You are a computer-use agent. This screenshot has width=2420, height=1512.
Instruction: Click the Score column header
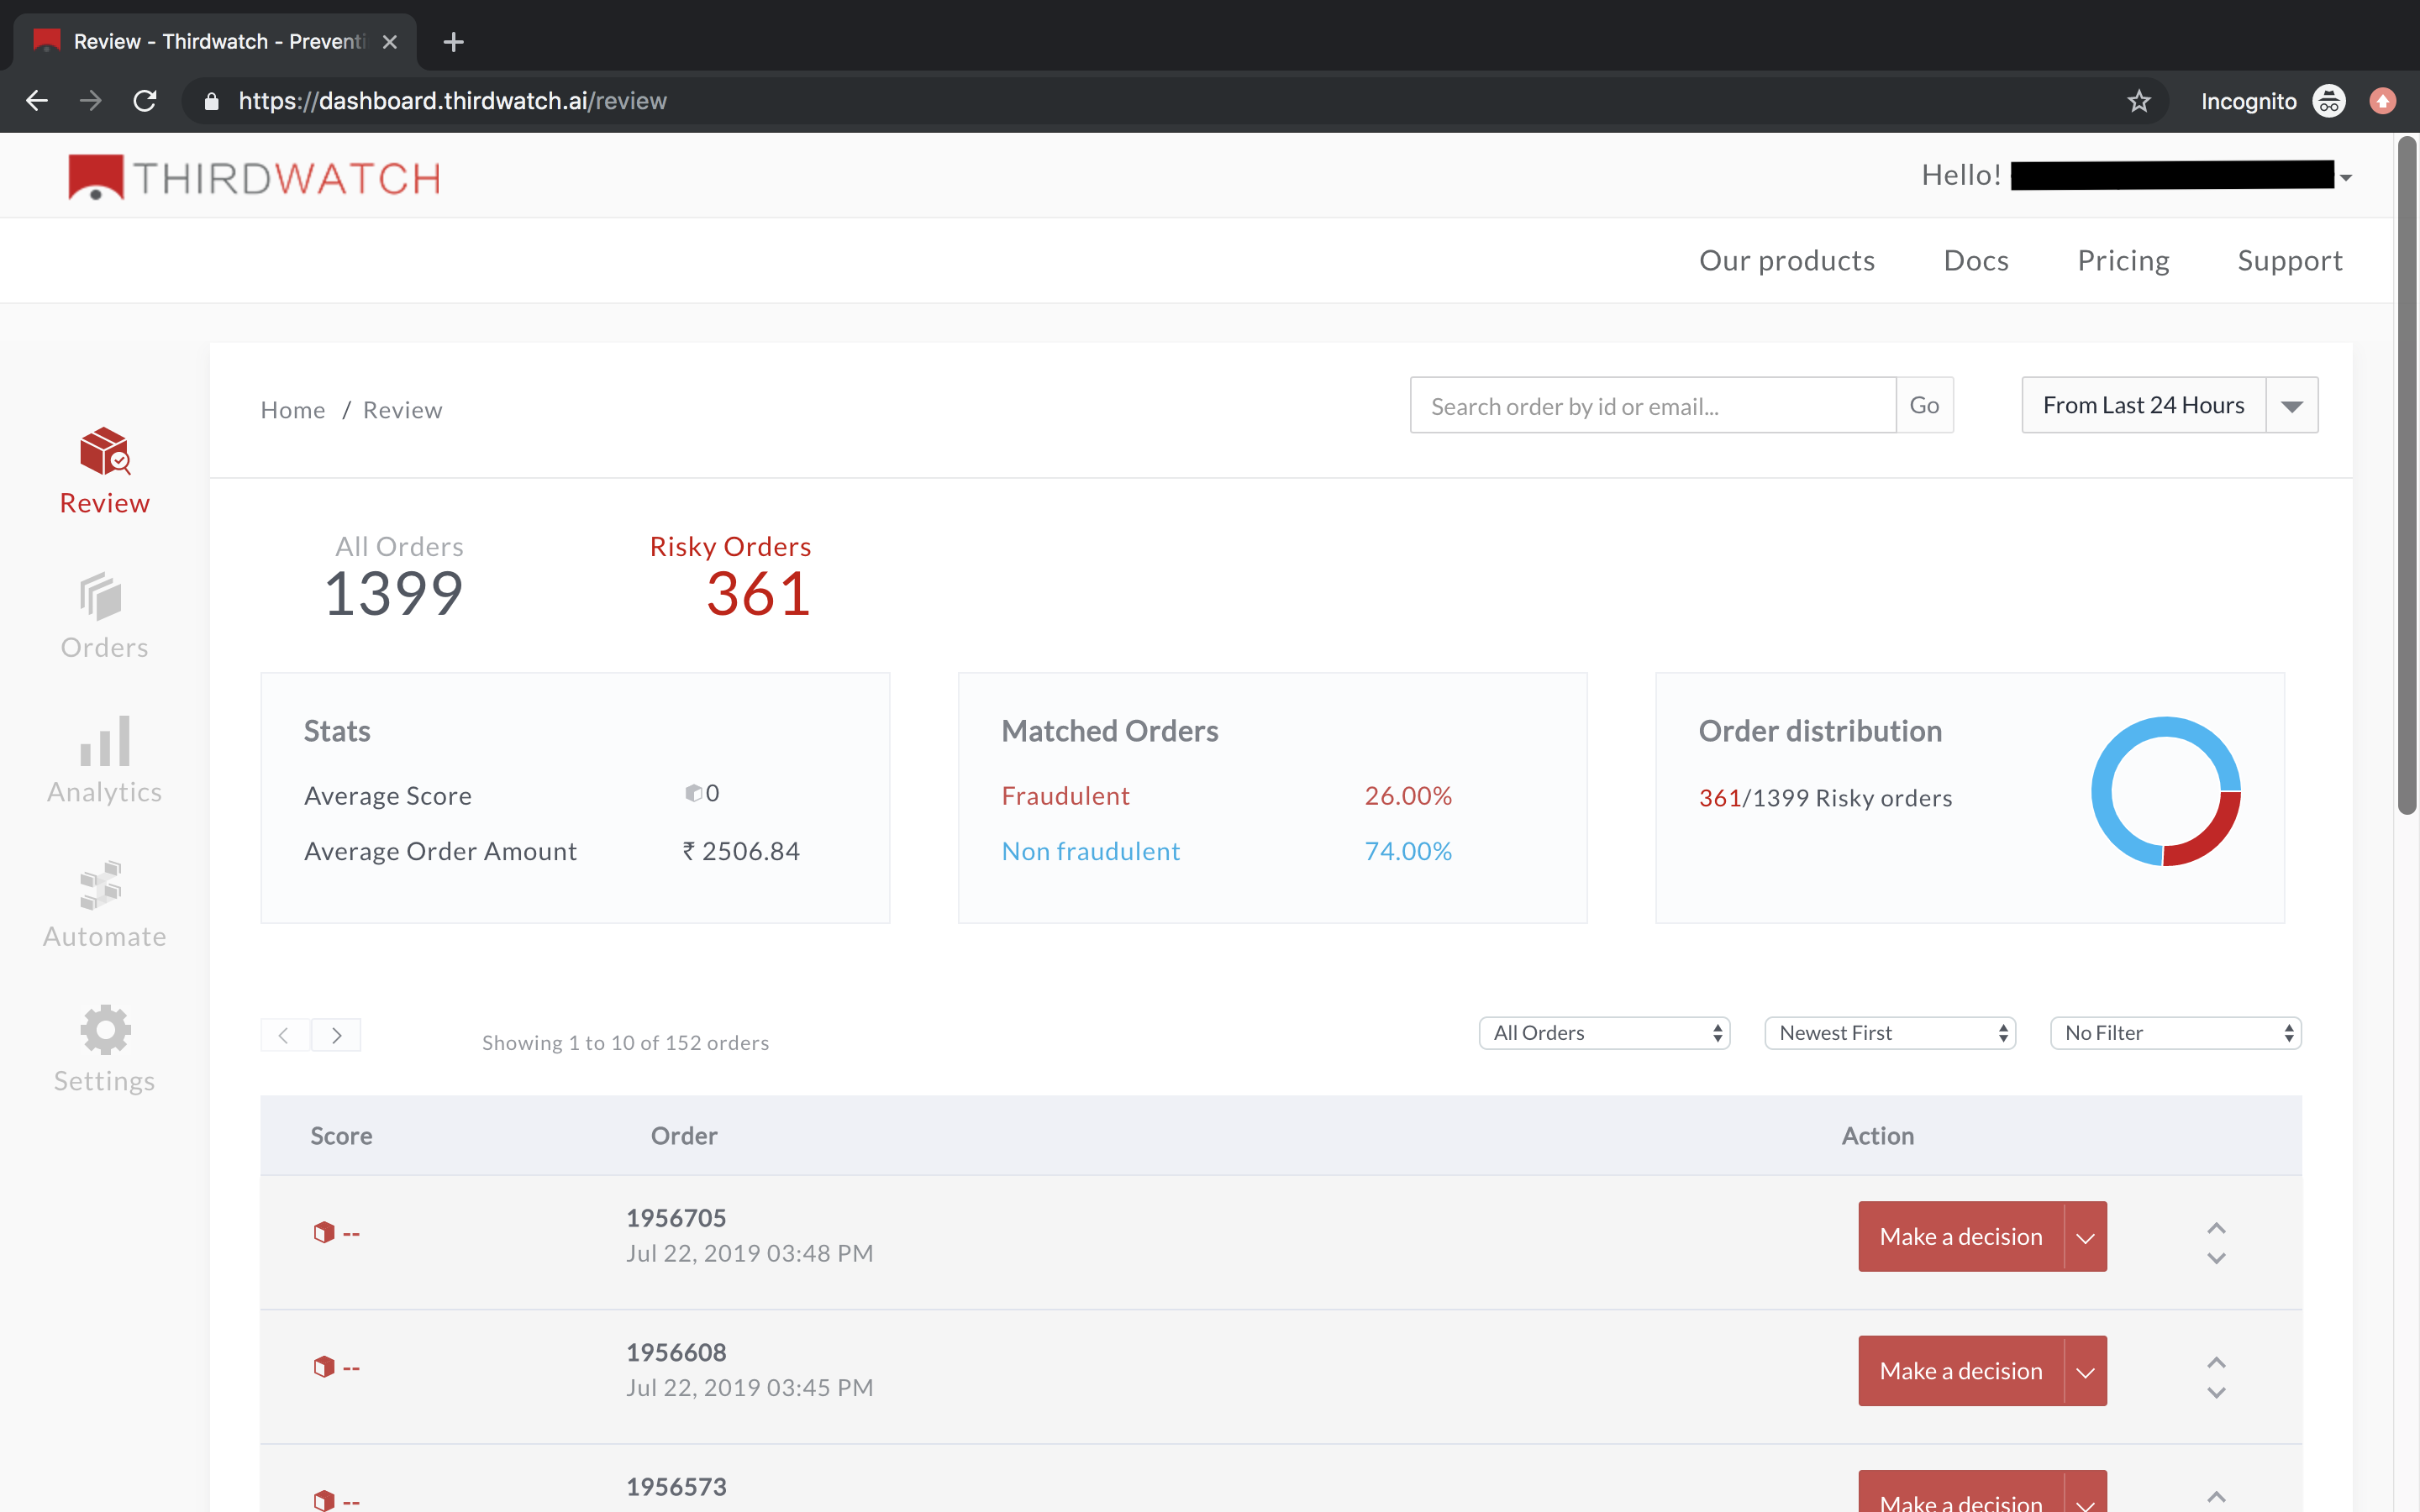click(x=341, y=1136)
